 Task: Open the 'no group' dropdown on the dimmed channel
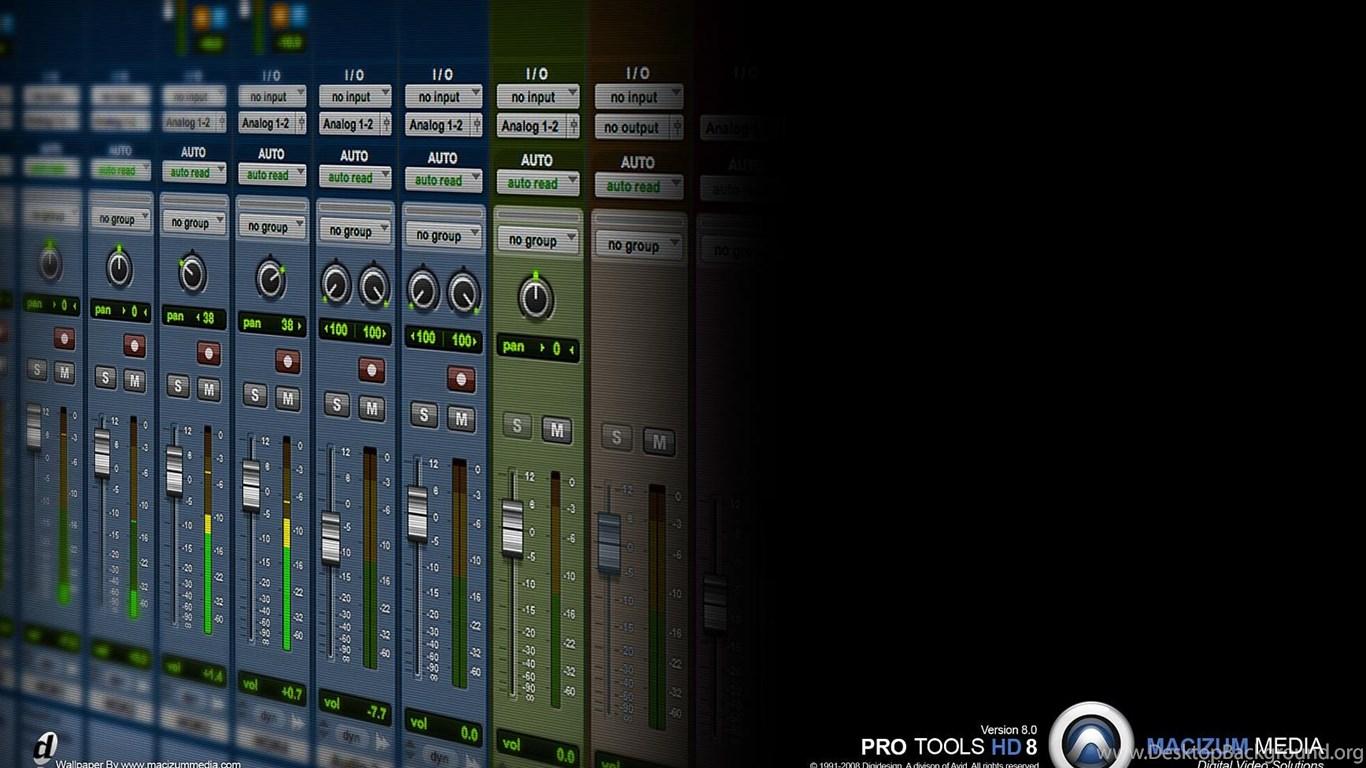pos(638,245)
